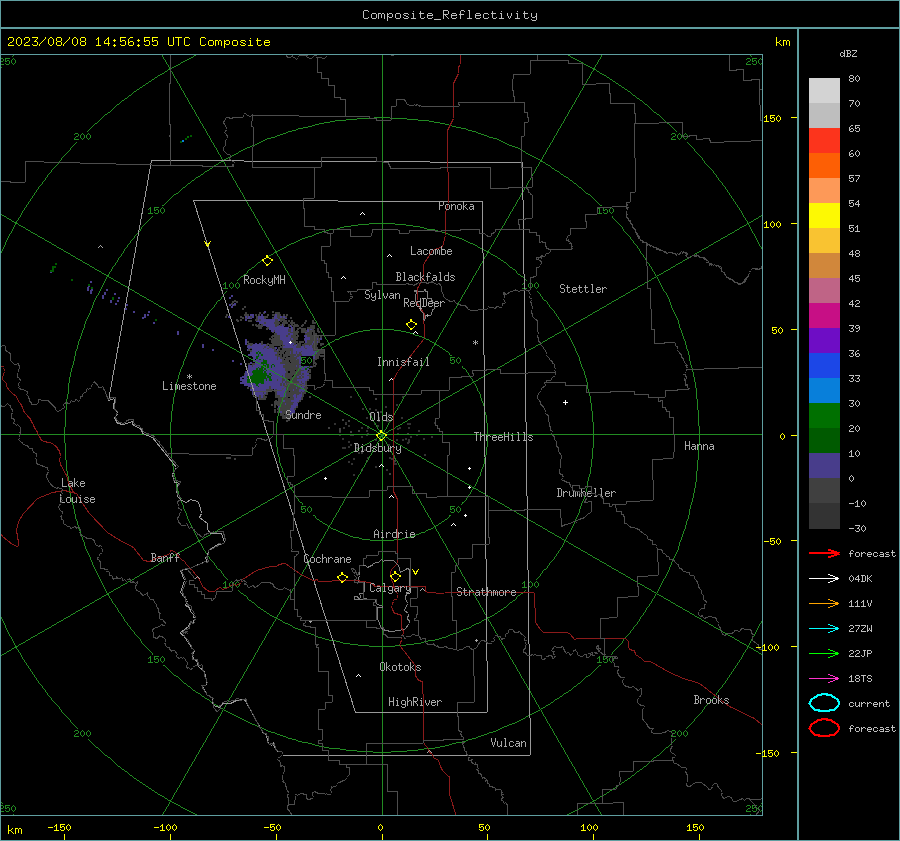
Task: Select the slate-purple 10 dBZ color swatch
Action: click(824, 465)
